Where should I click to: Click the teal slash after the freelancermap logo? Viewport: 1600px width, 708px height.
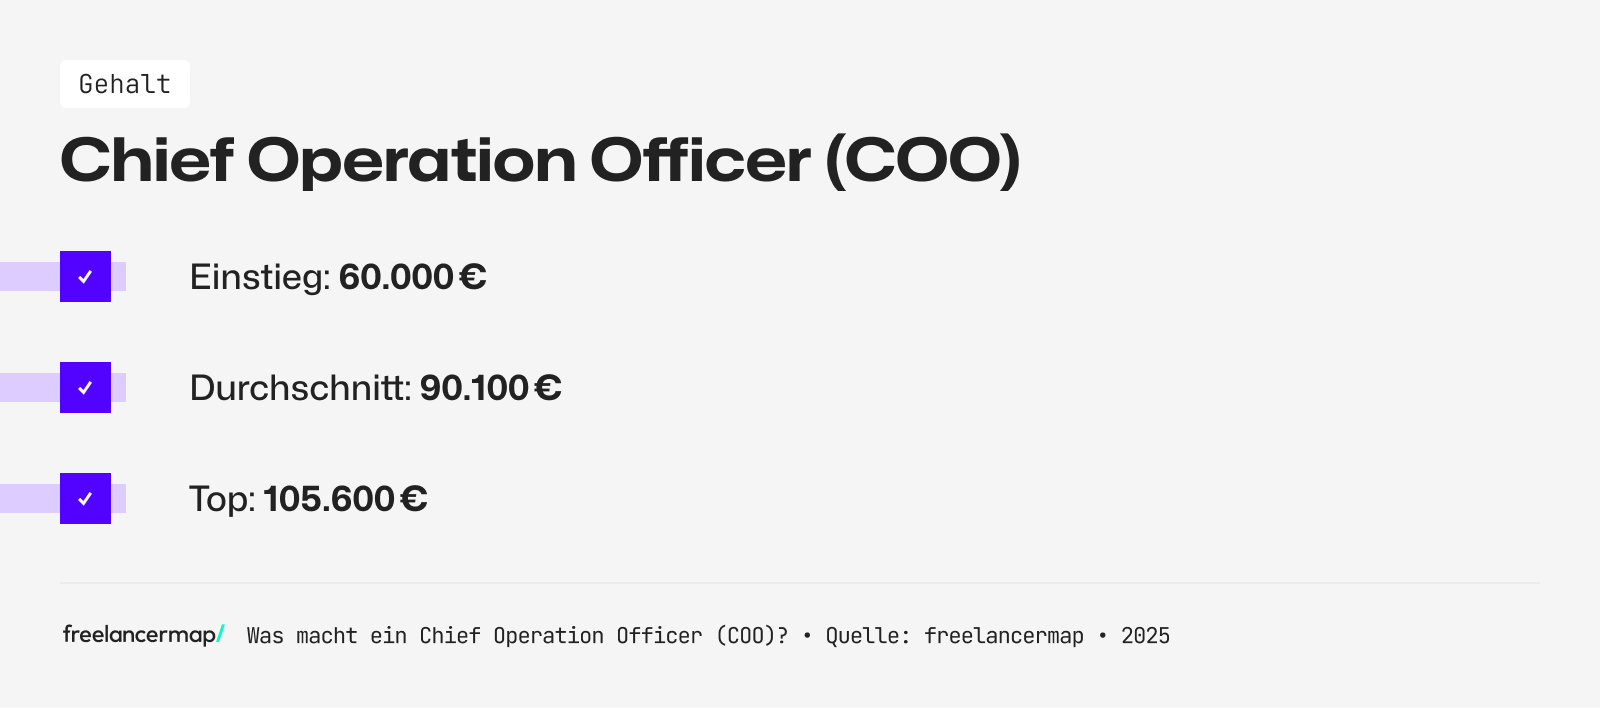221,633
